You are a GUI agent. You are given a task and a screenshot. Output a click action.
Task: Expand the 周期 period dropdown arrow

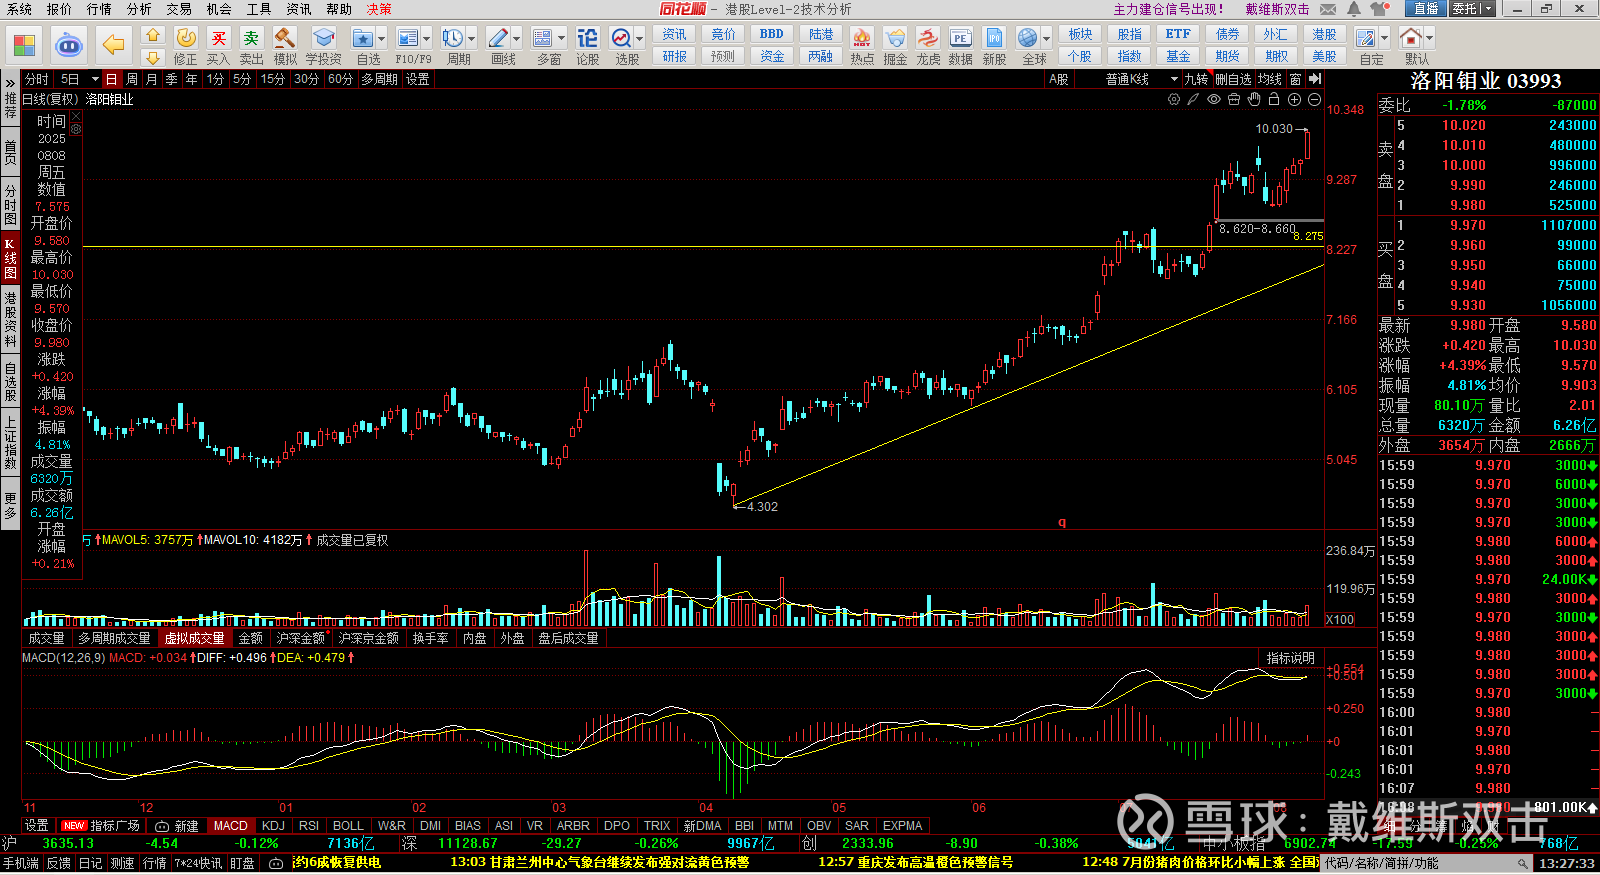472,39
